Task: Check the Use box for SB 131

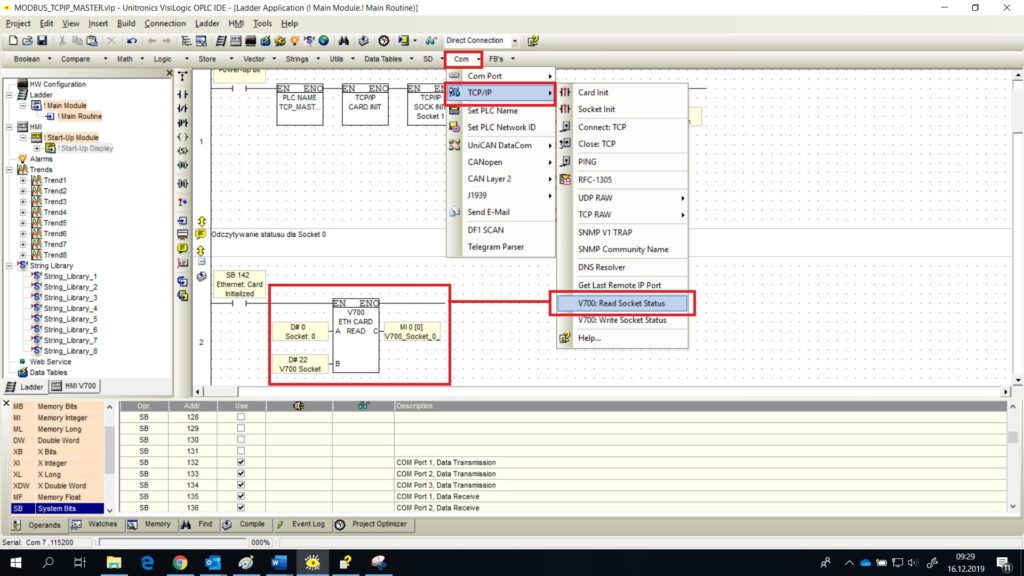Action: click(x=241, y=451)
